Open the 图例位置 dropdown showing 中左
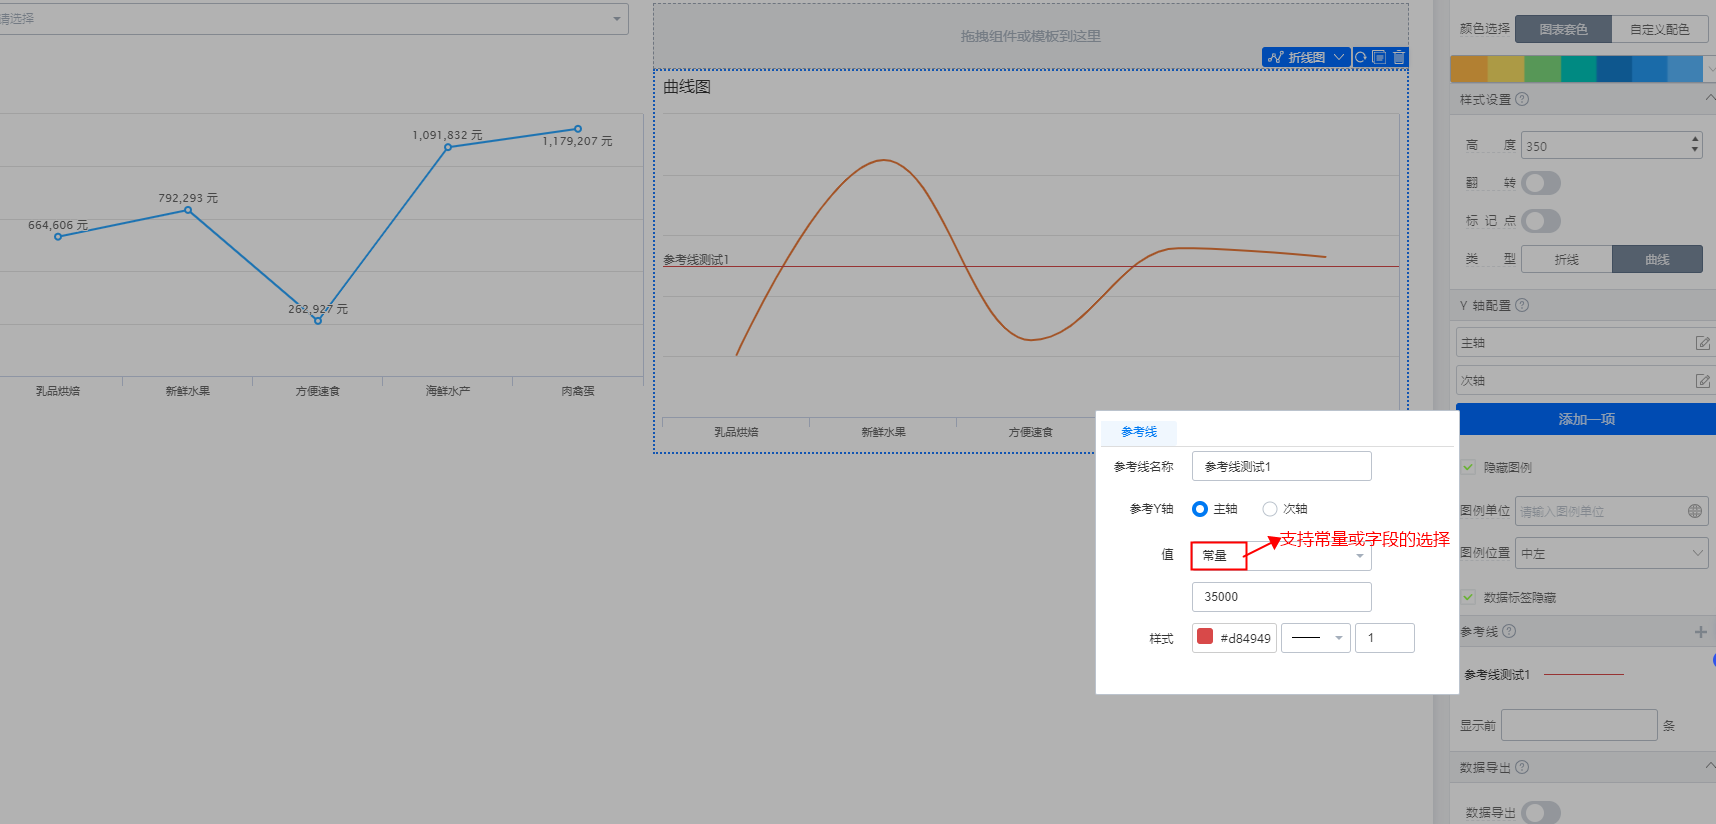 1612,553
